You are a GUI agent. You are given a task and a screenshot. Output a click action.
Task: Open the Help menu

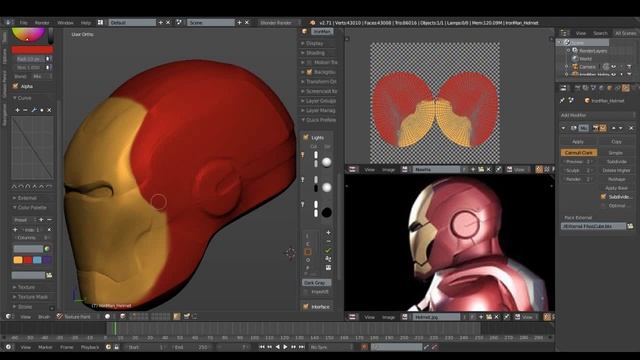pos(86,22)
